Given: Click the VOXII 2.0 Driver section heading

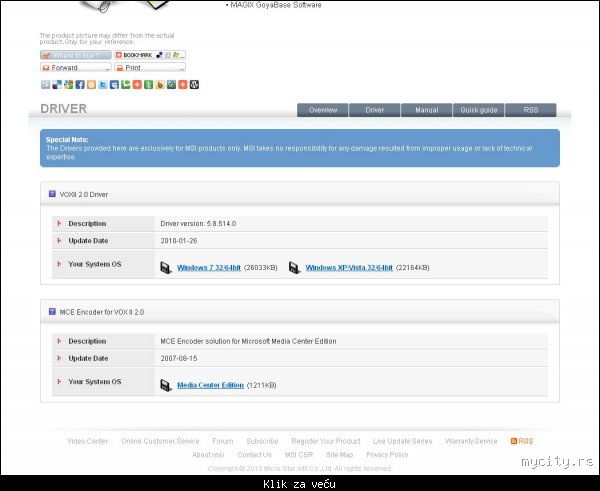Looking at the screenshot, I should click(84, 194).
